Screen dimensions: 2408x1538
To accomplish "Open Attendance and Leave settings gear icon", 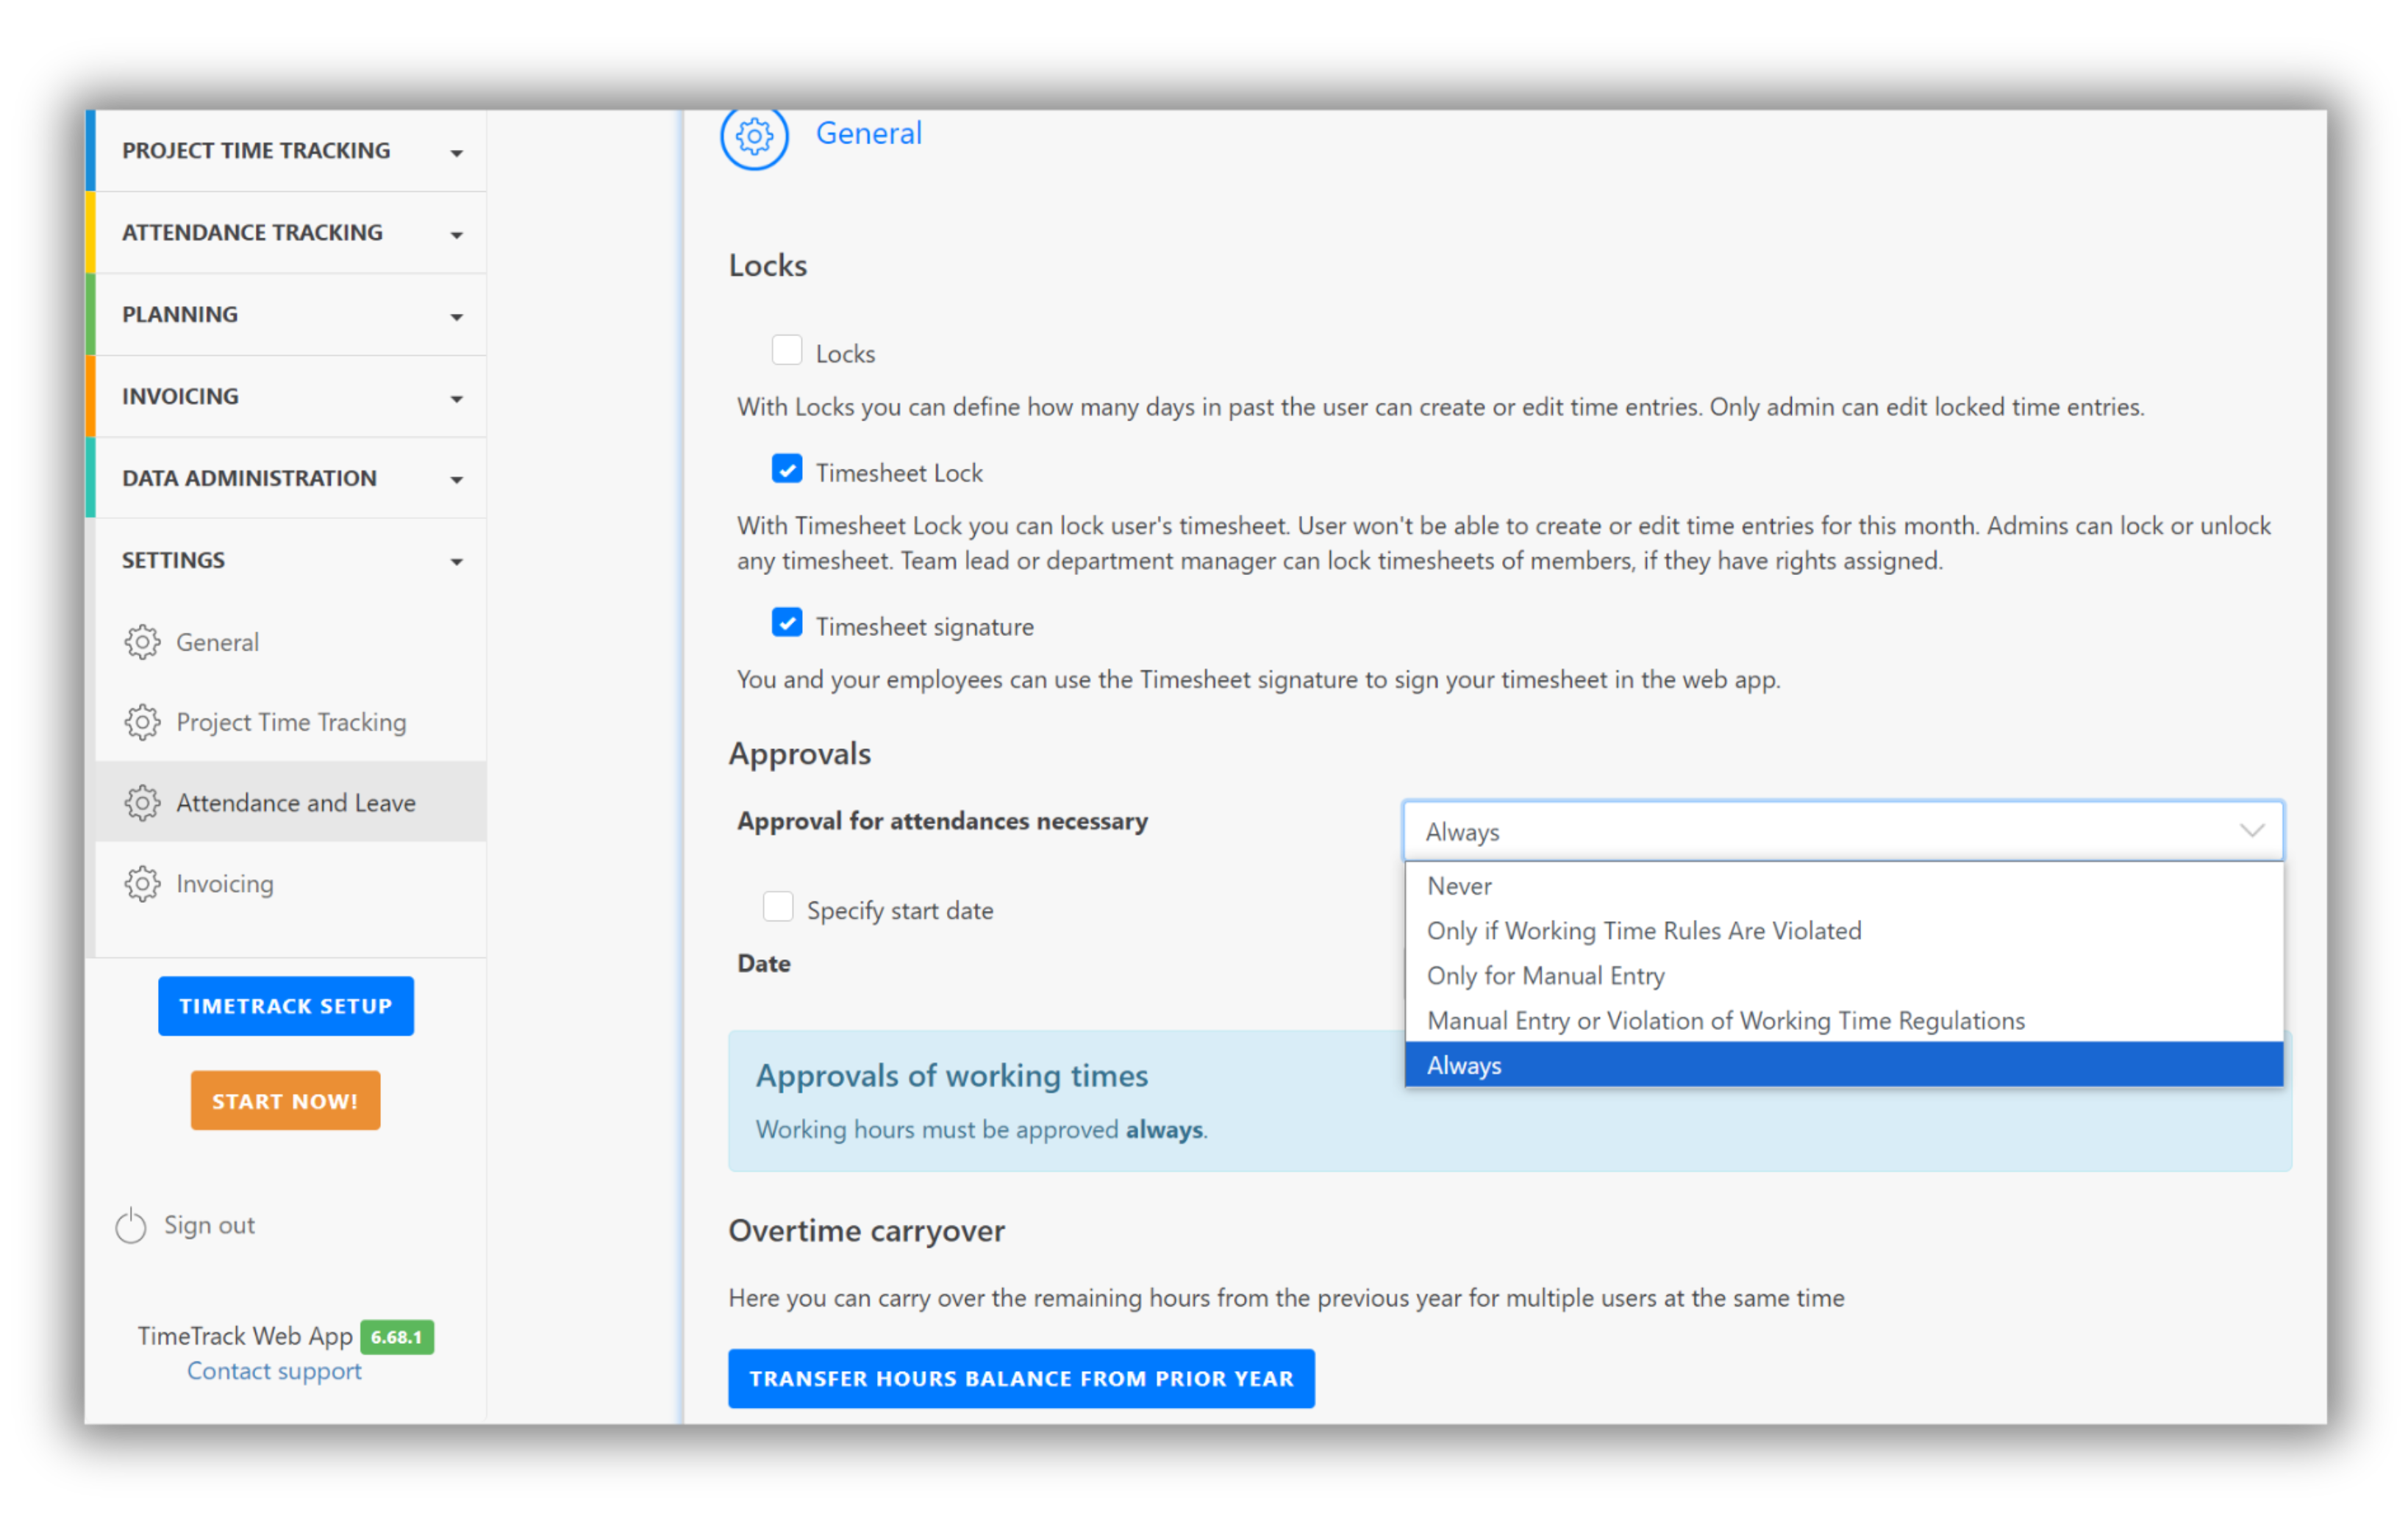I will click(143, 802).
